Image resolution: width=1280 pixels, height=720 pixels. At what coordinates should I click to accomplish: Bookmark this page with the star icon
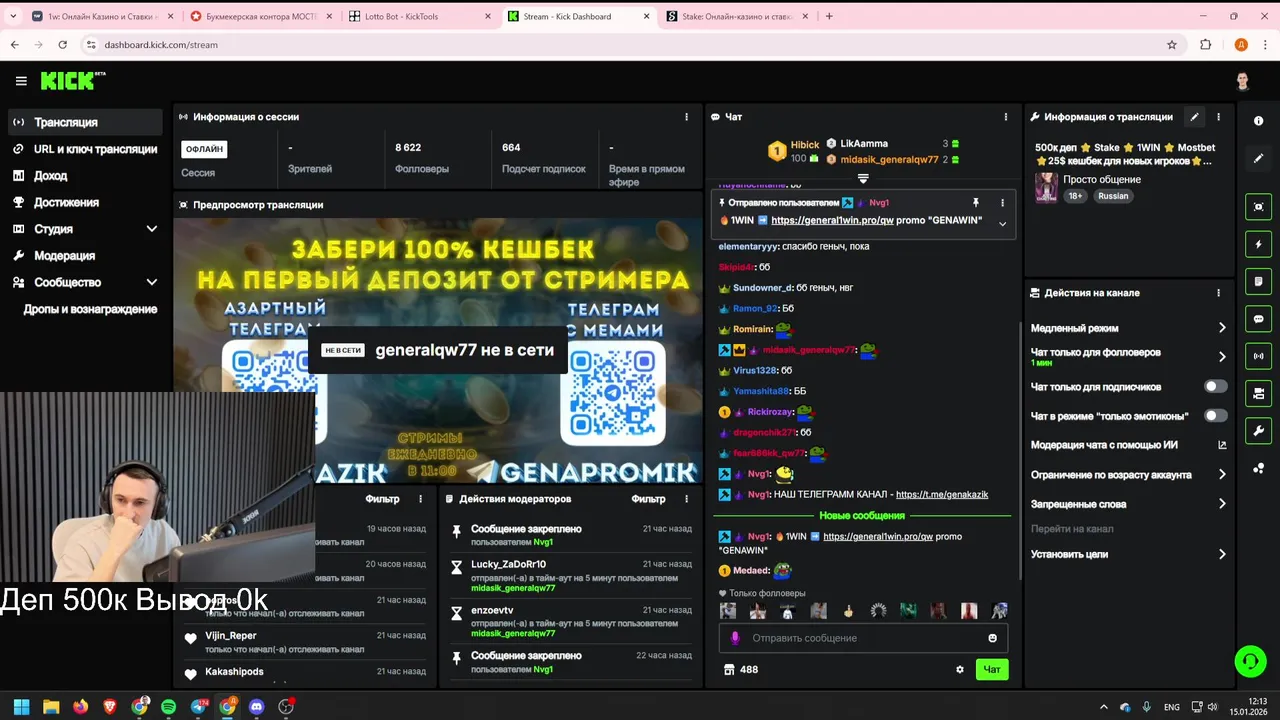point(1172,45)
